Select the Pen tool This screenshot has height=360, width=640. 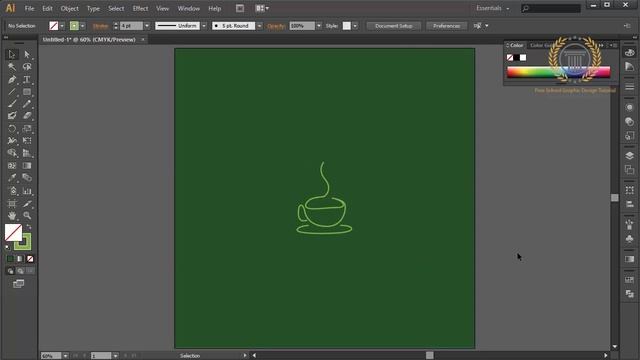pyautogui.click(x=11, y=79)
